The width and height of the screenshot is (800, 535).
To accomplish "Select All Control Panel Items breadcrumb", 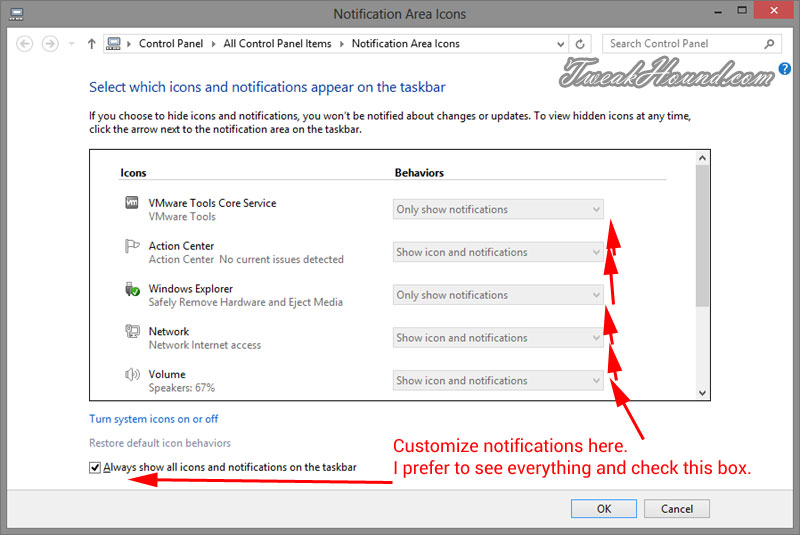I will point(277,44).
